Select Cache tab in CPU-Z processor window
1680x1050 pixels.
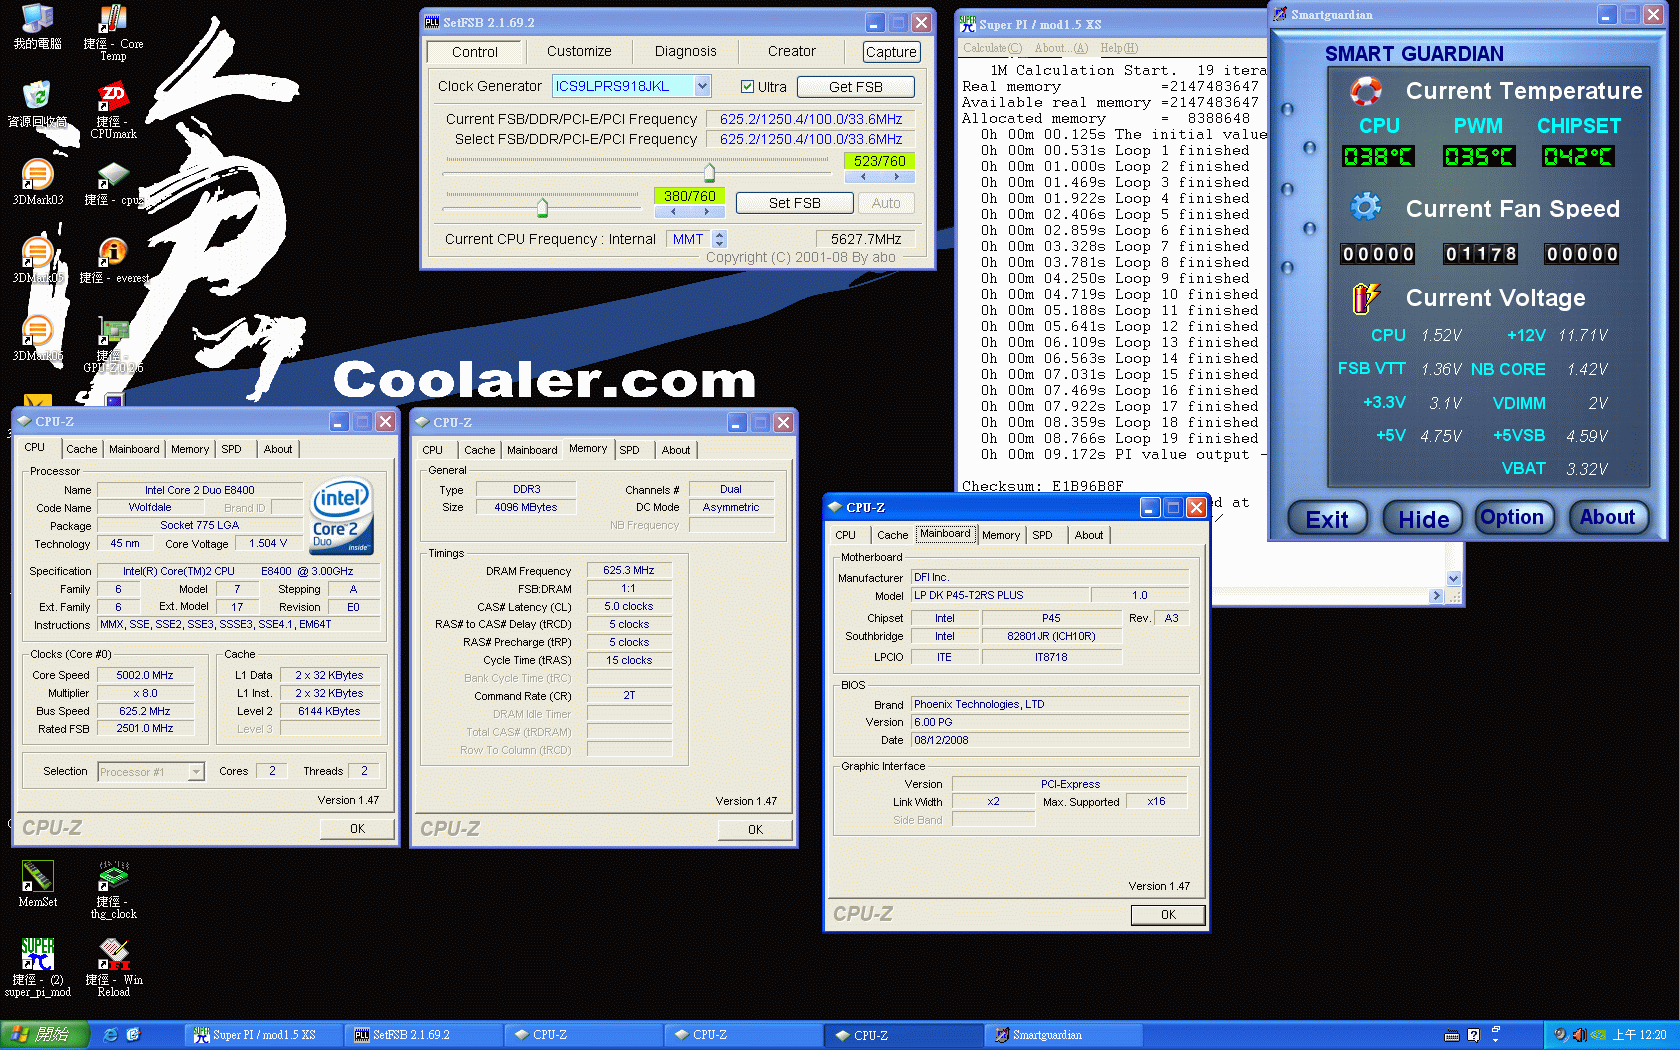82,449
